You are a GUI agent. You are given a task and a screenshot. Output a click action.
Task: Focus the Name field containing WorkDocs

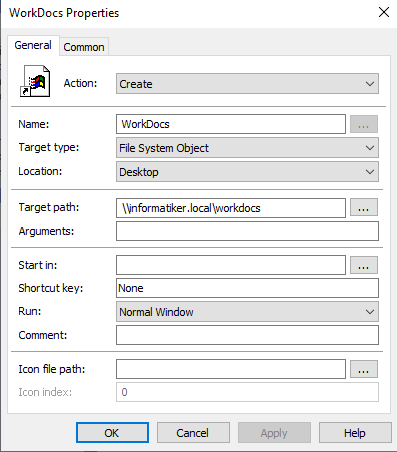click(231, 124)
